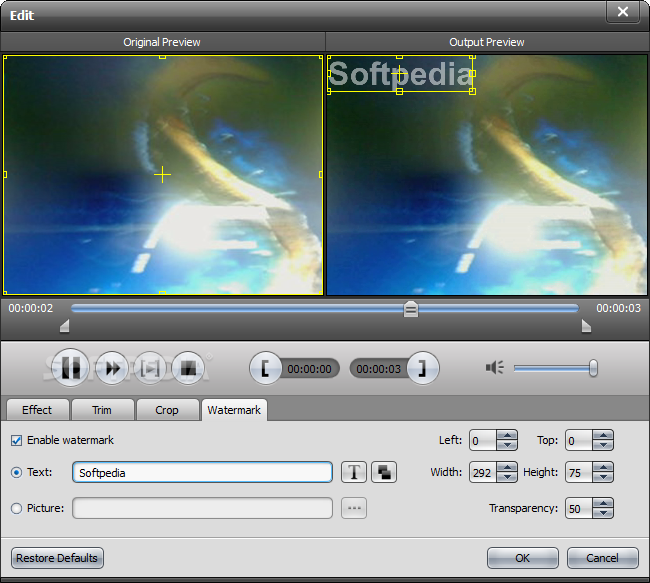Close the Edit dialog
The image size is (650, 583).
(623, 12)
